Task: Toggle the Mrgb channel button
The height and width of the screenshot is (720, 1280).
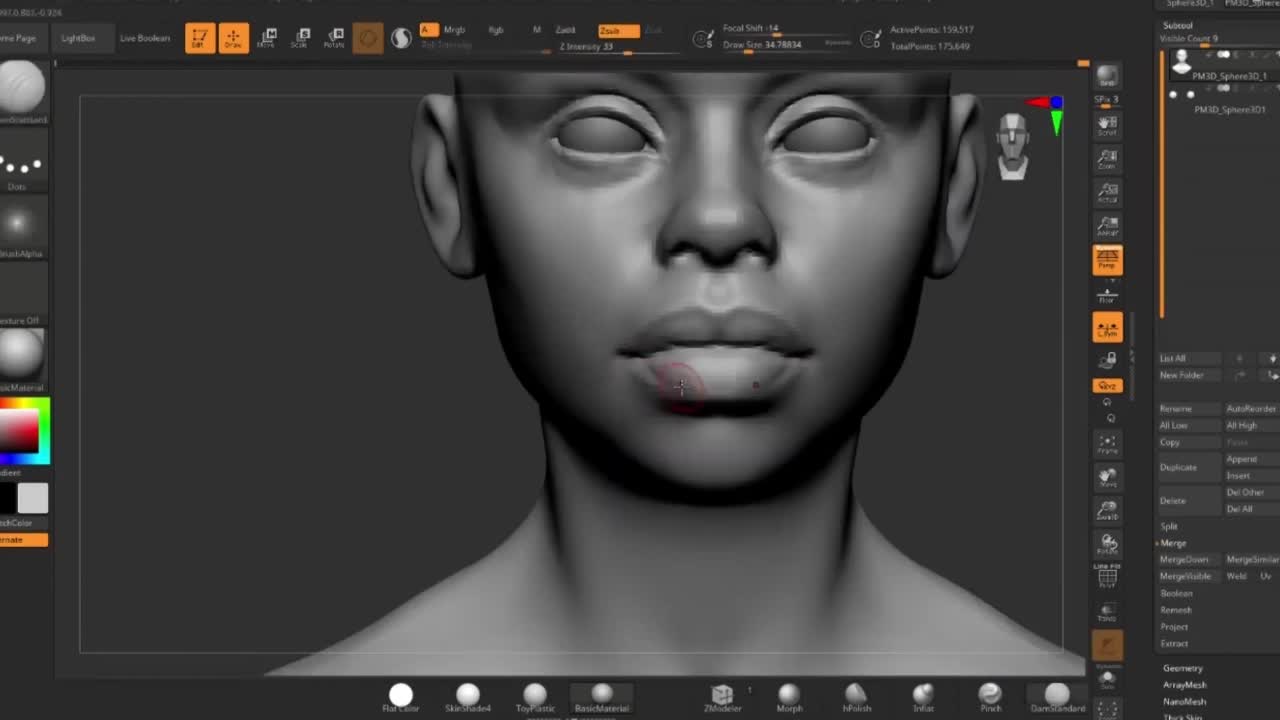Action: (x=454, y=30)
